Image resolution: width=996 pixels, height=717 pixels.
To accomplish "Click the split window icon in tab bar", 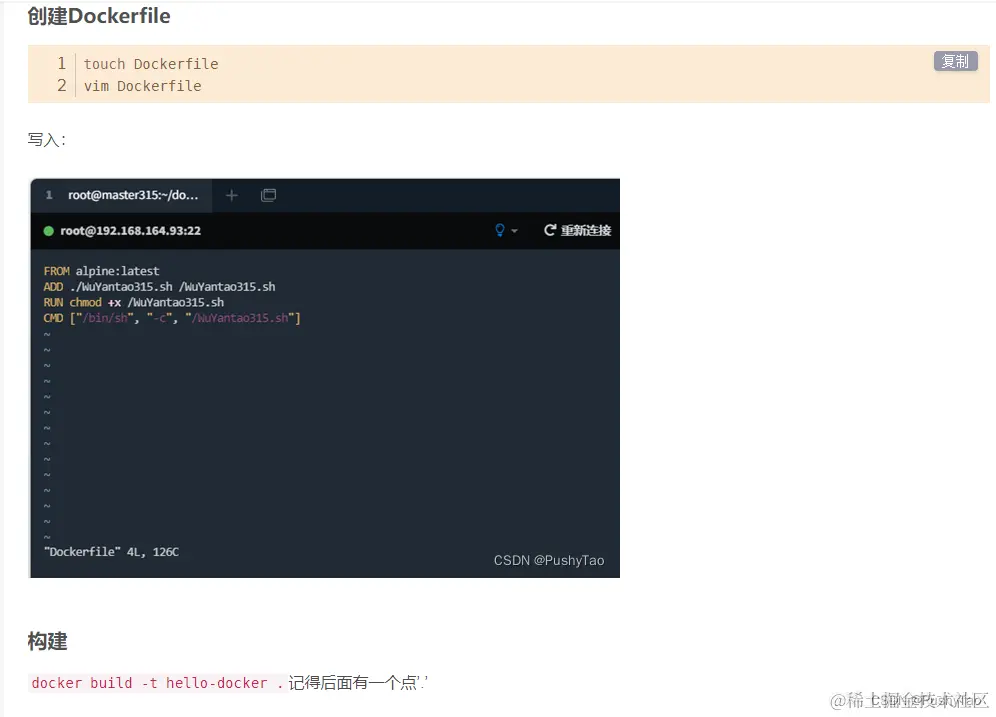I will click(x=268, y=195).
